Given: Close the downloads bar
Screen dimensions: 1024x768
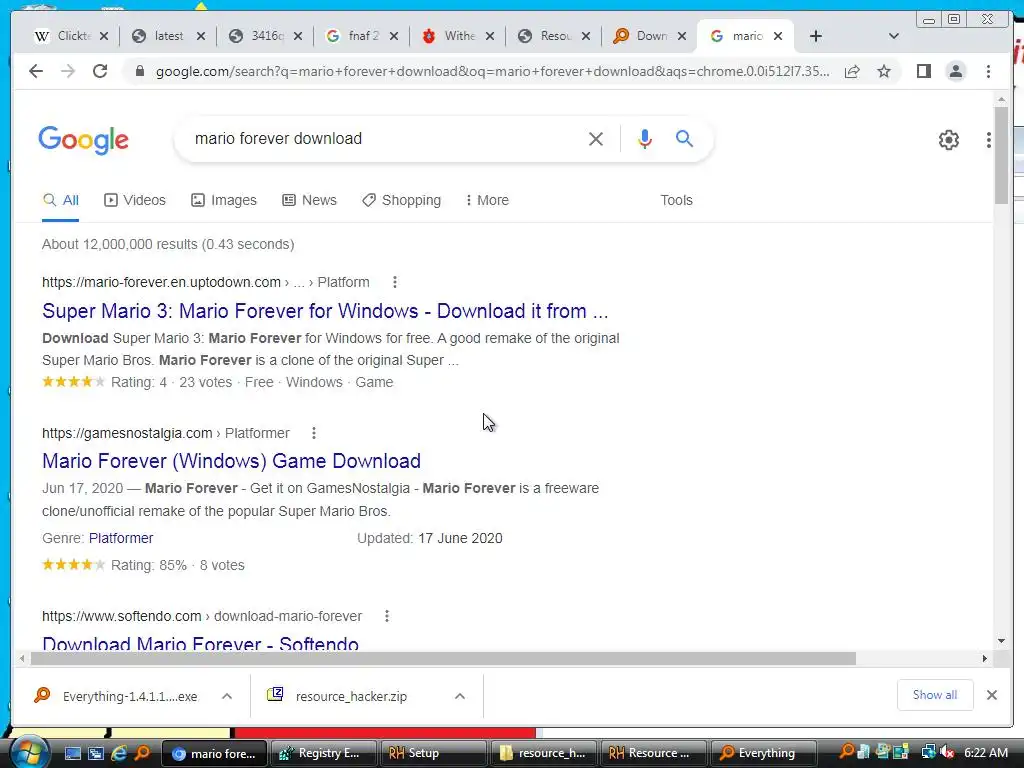Looking at the screenshot, I should (x=991, y=695).
